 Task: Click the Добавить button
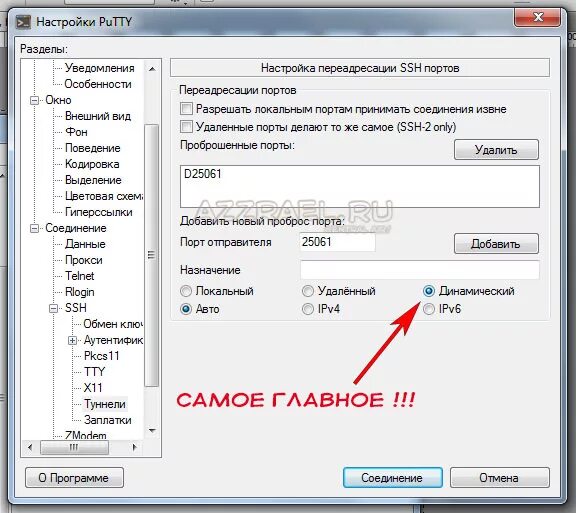[x=496, y=244]
